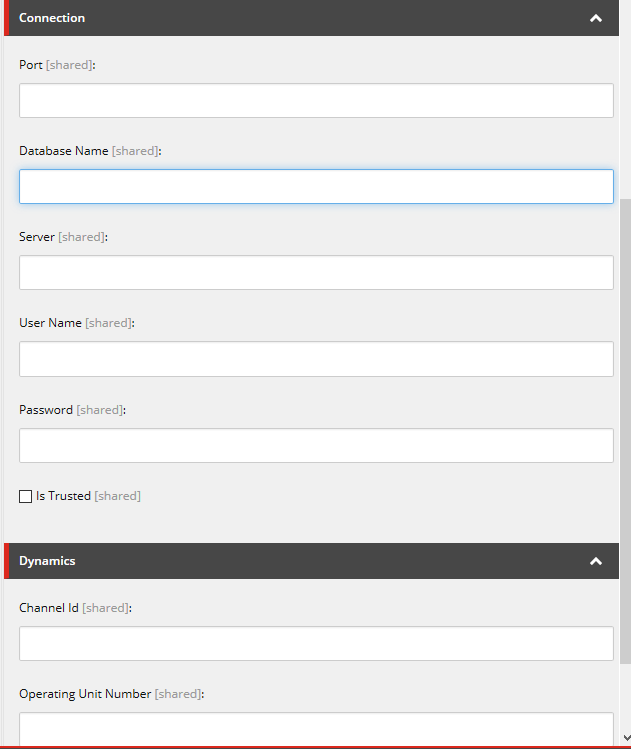
Task: Click the User Name label
Action: (x=50, y=322)
